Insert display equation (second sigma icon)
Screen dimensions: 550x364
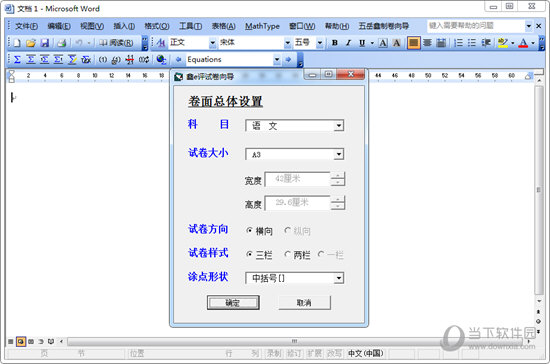pos(31,60)
